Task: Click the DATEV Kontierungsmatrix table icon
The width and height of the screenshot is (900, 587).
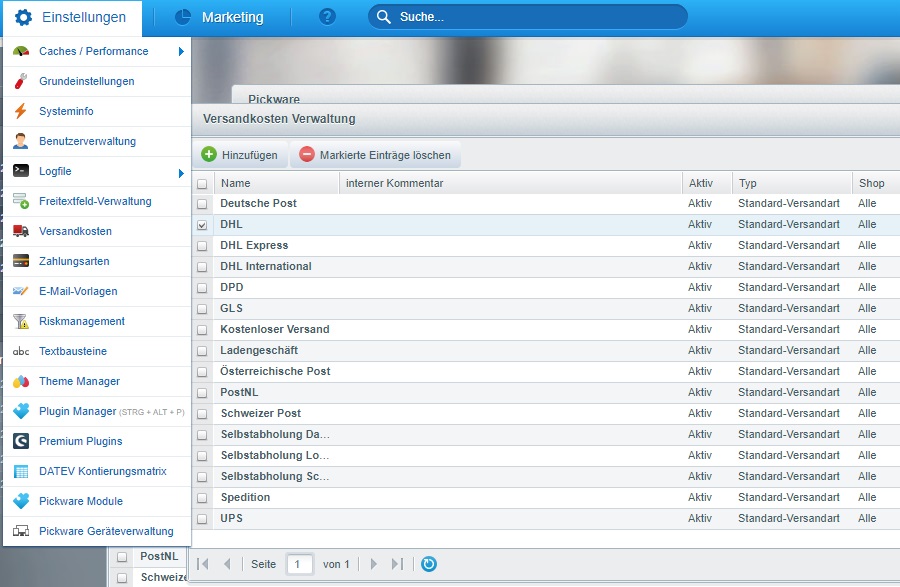Action: tap(21, 471)
